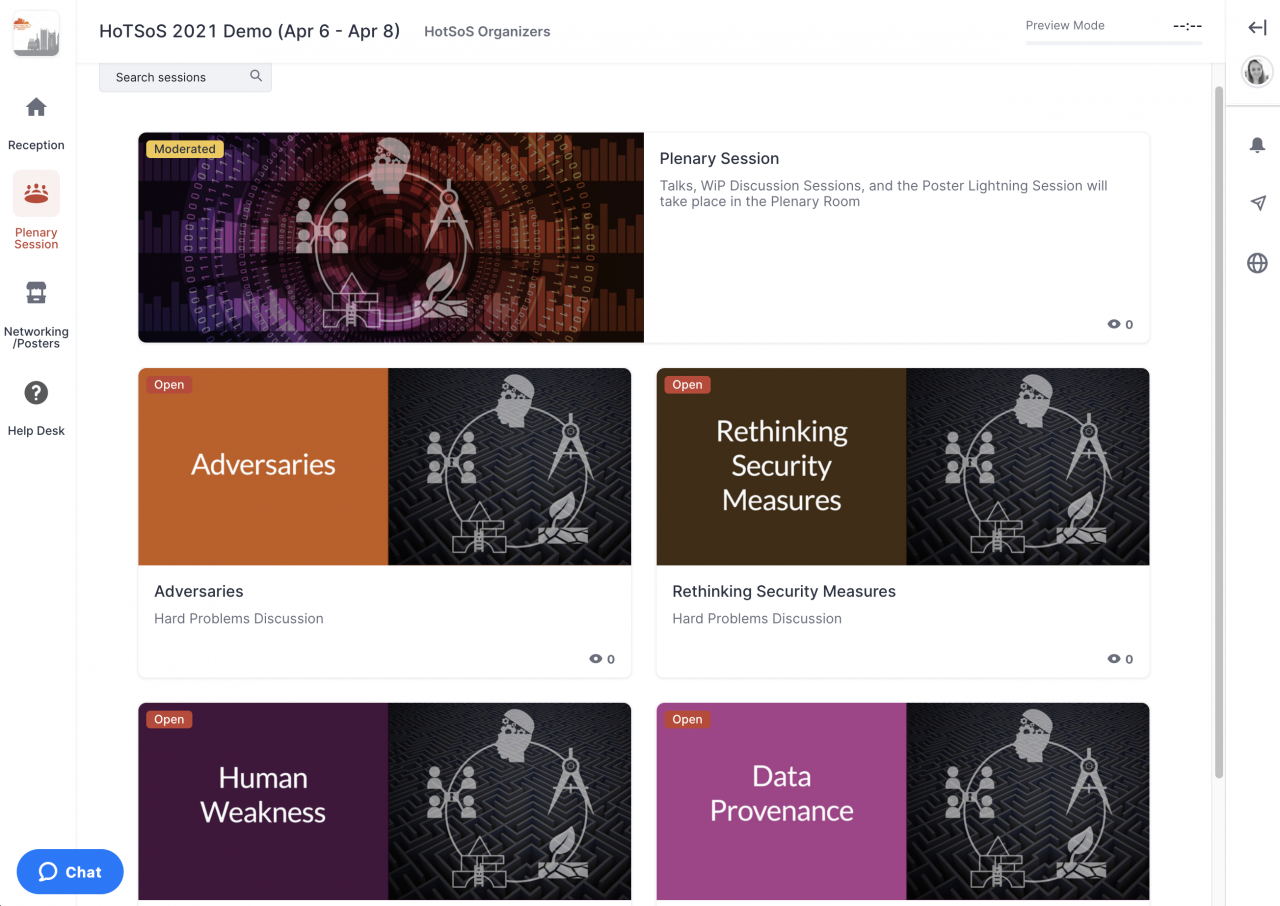Open the user profile avatar
This screenshot has height=906, width=1280.
coord(1256,71)
